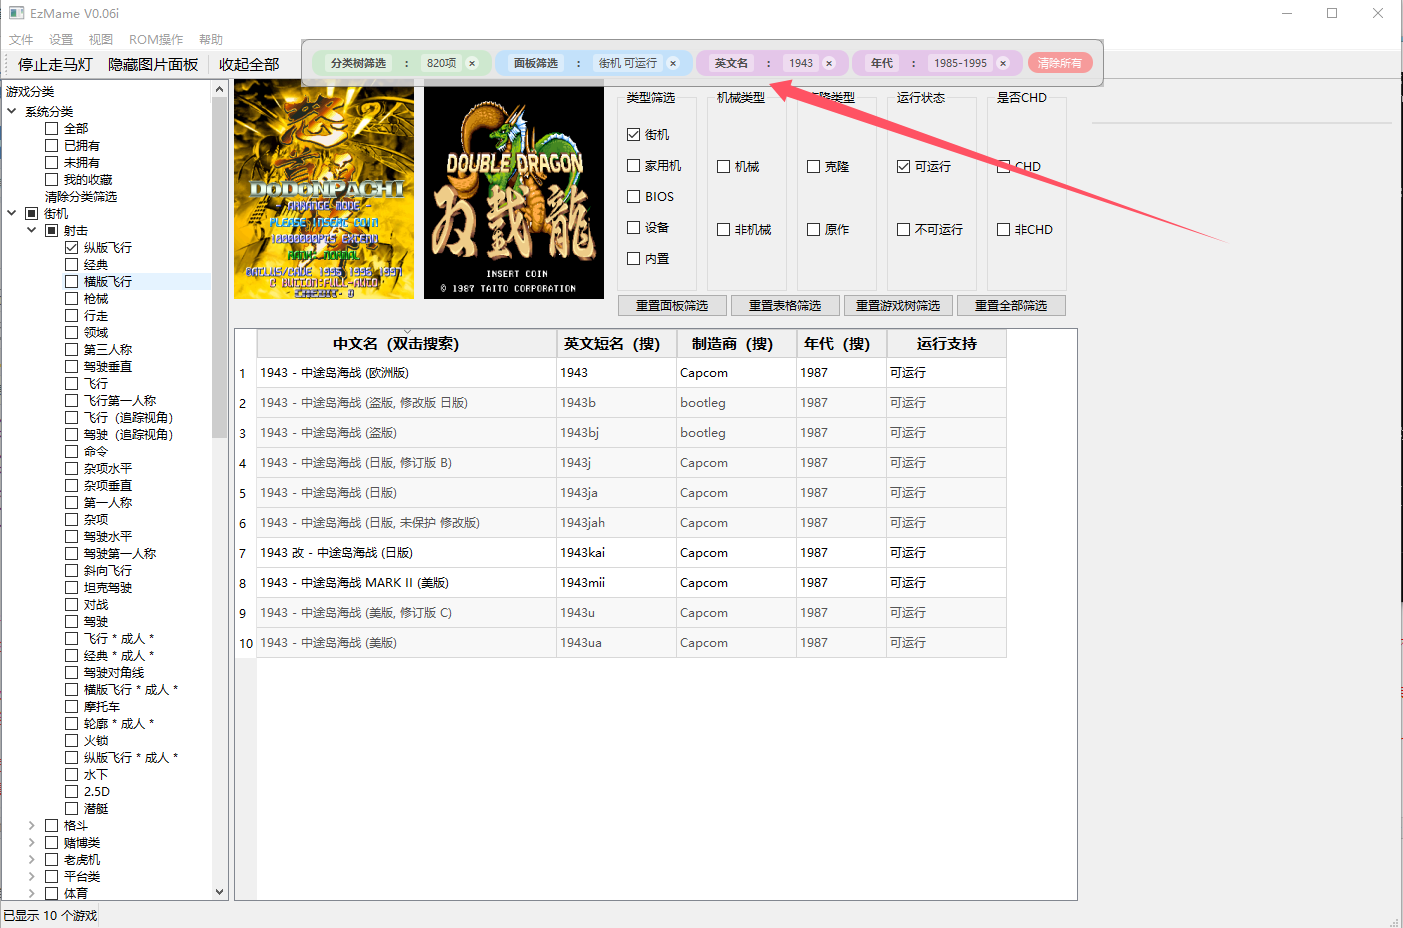Open the 设置 menu
This screenshot has width=1403, height=928.
(61, 40)
